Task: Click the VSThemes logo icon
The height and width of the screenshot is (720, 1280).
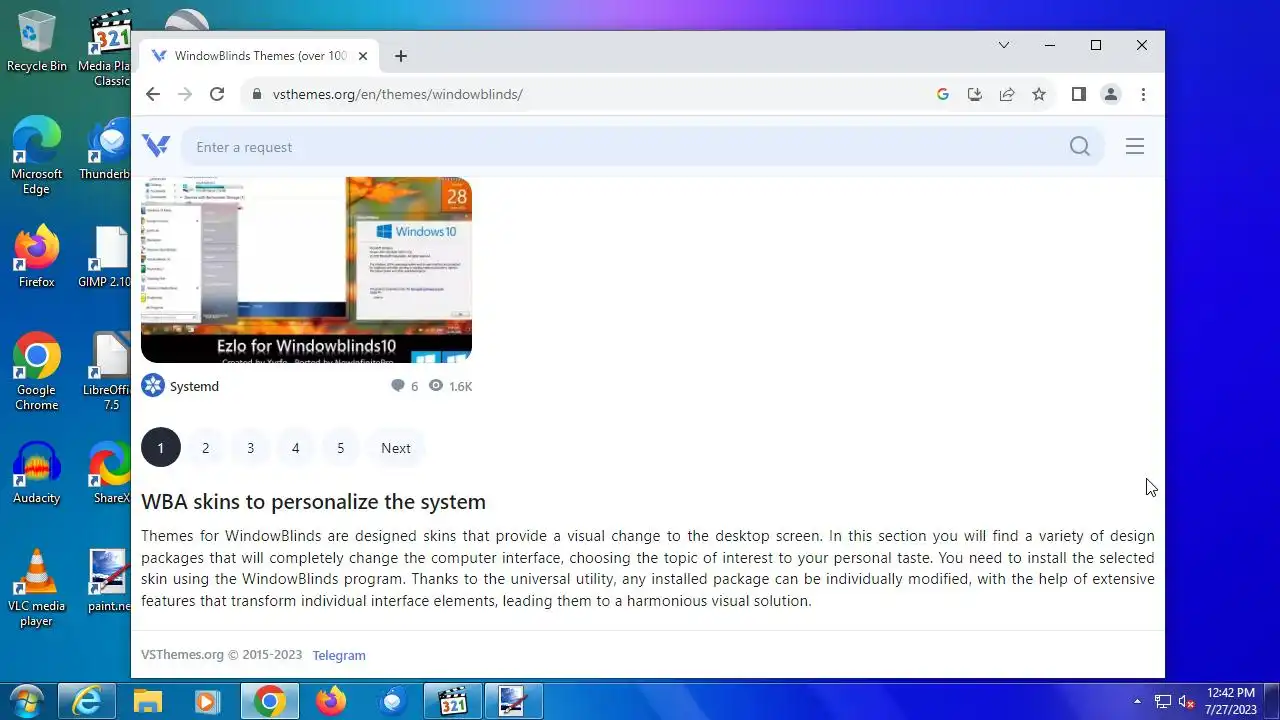Action: pos(156,146)
